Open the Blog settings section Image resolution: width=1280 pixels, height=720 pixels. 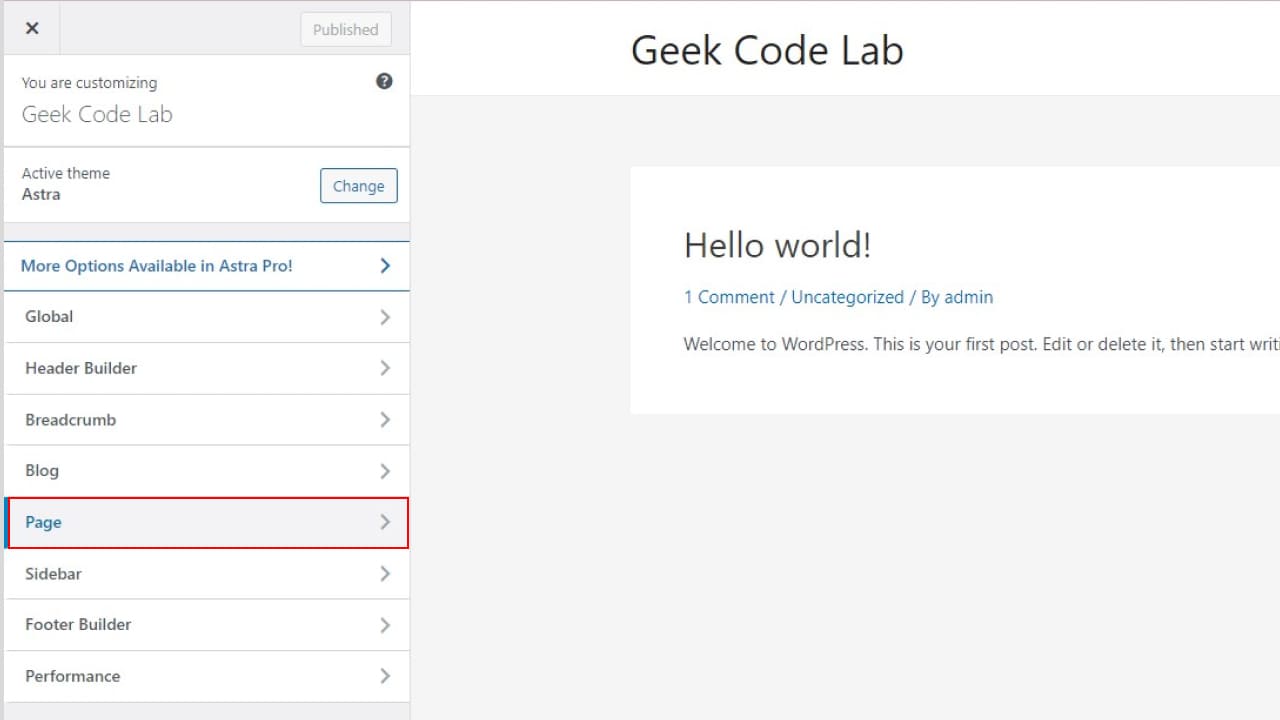click(x=207, y=471)
